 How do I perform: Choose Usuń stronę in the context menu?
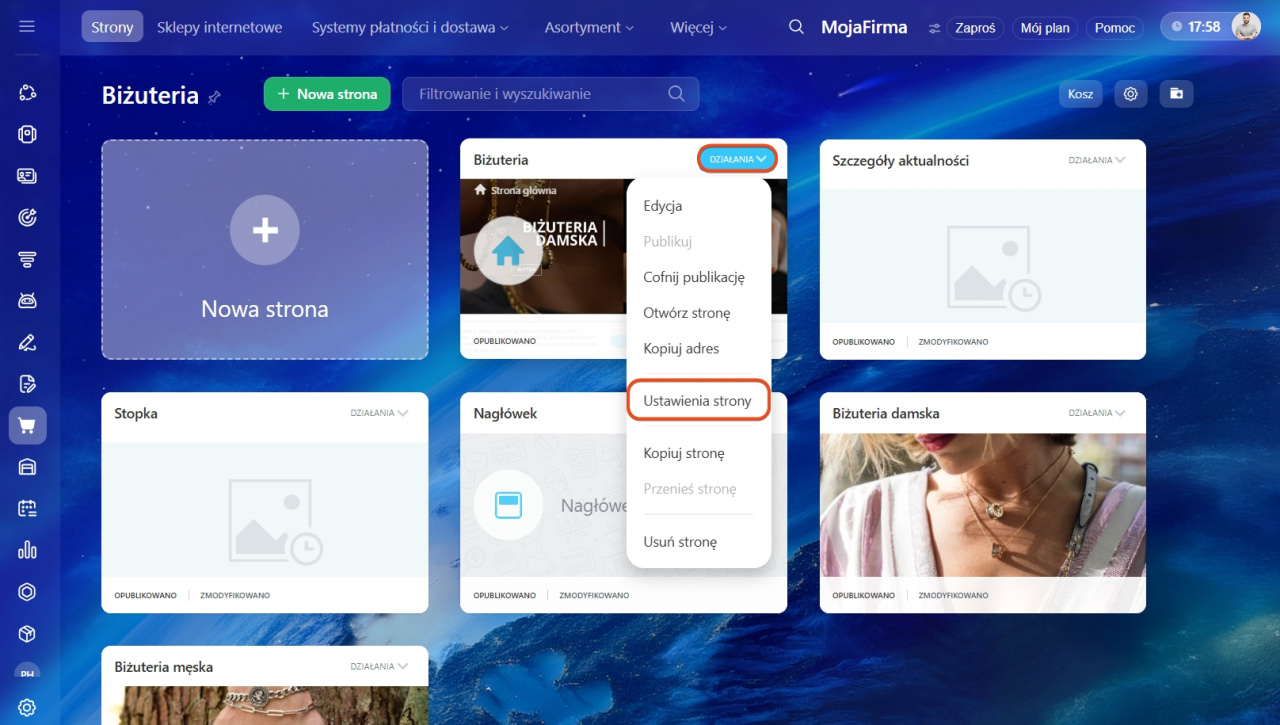coord(680,542)
